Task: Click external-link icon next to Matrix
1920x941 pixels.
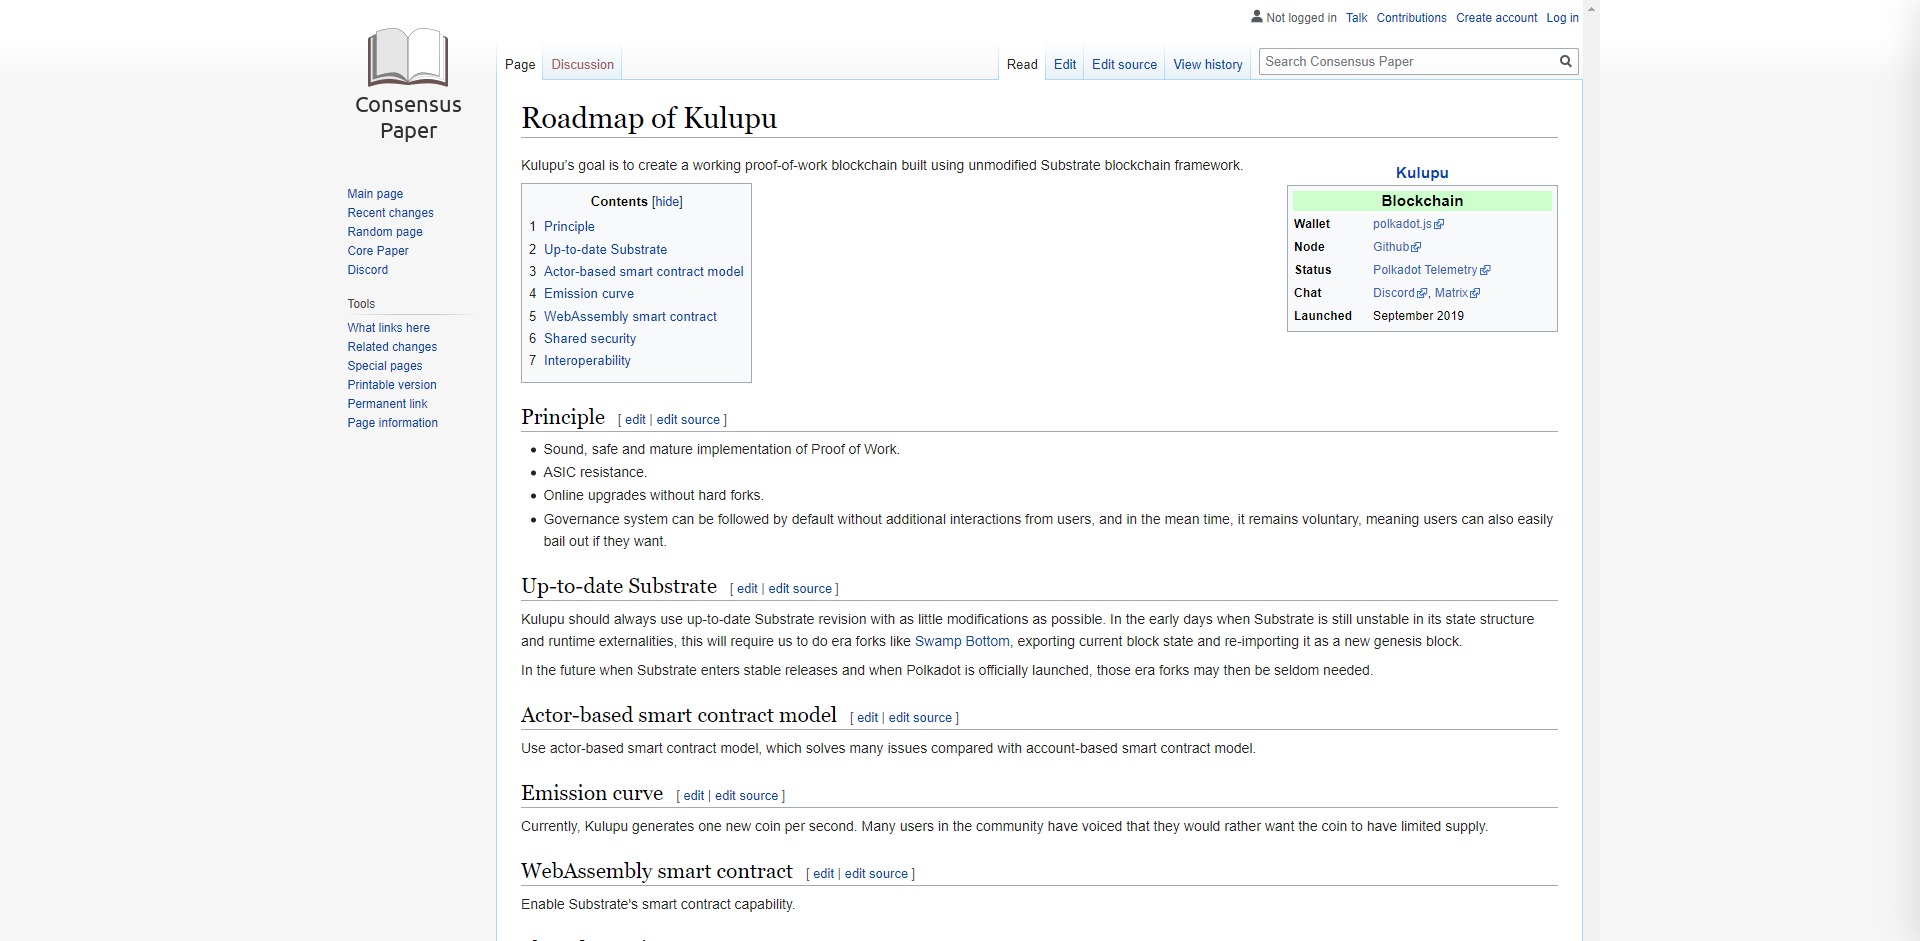Action: [x=1475, y=294]
